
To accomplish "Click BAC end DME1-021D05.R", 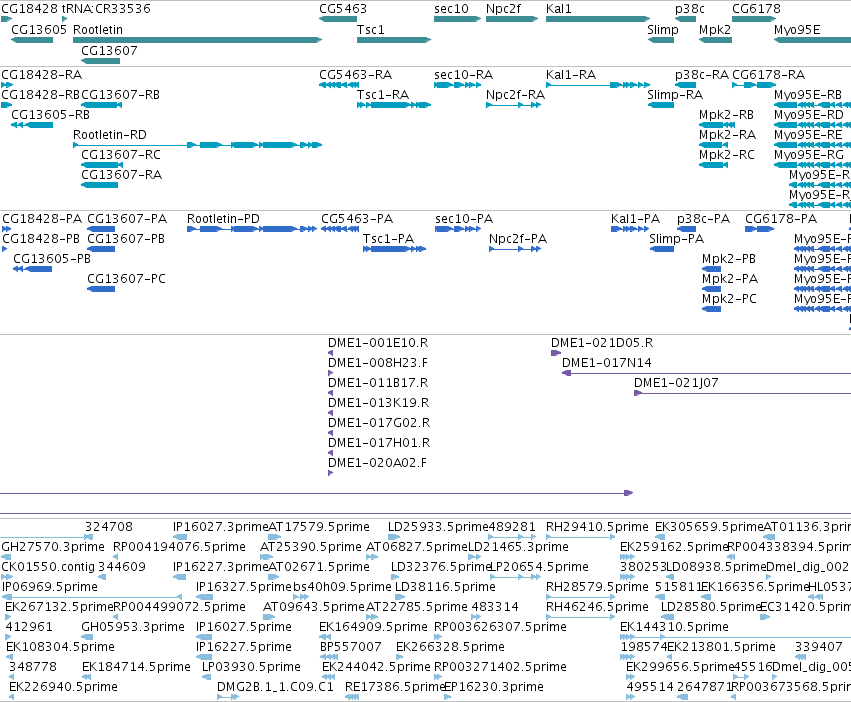I will pyautogui.click(x=556, y=353).
